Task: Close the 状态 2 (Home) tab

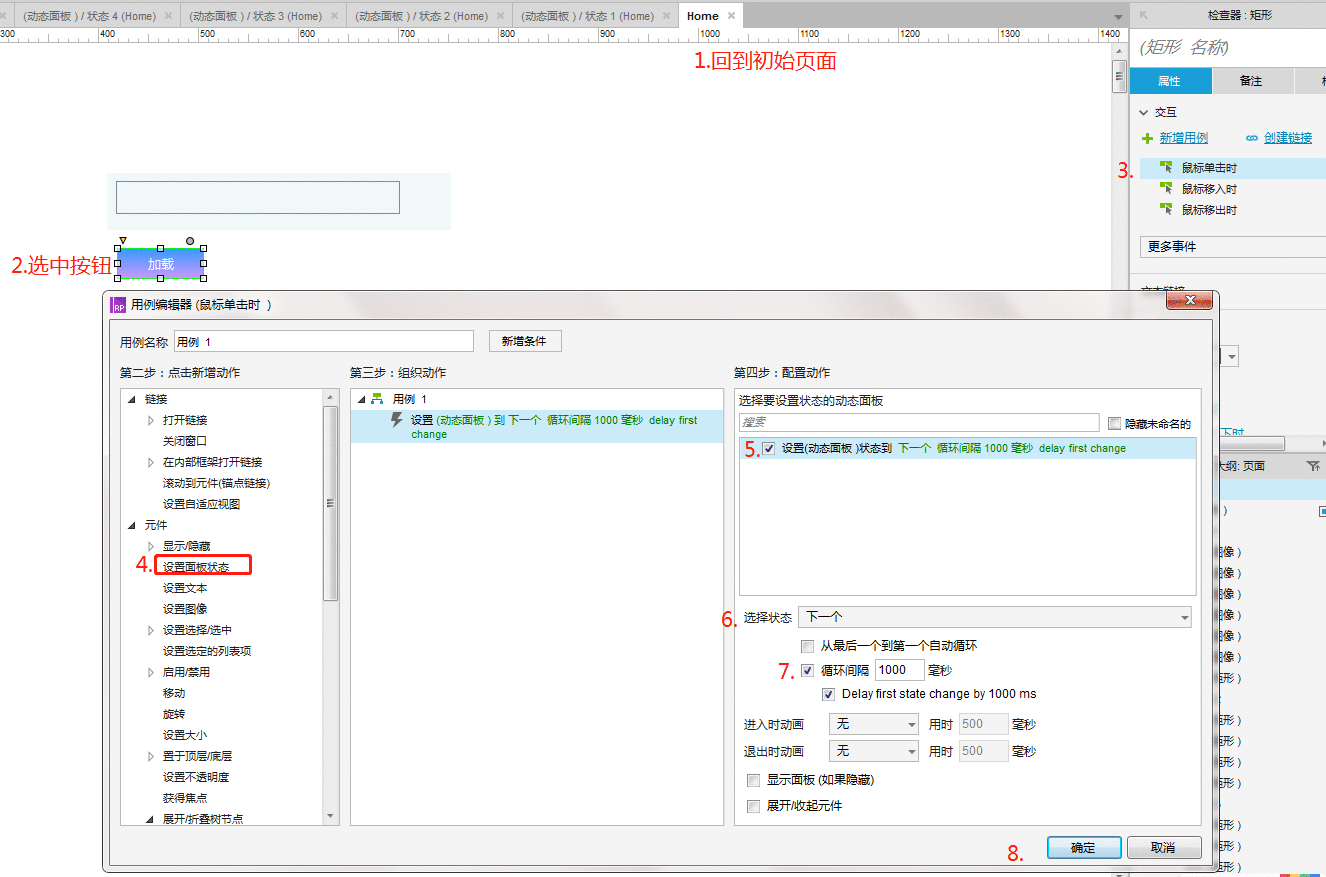Action: click(x=499, y=16)
